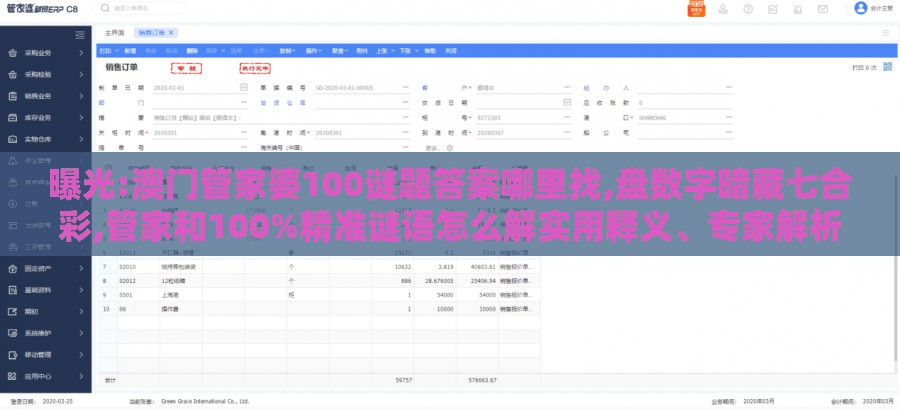This screenshot has width=900, height=409.
Task: Click the 更多... link in the form
Action: coord(433,147)
